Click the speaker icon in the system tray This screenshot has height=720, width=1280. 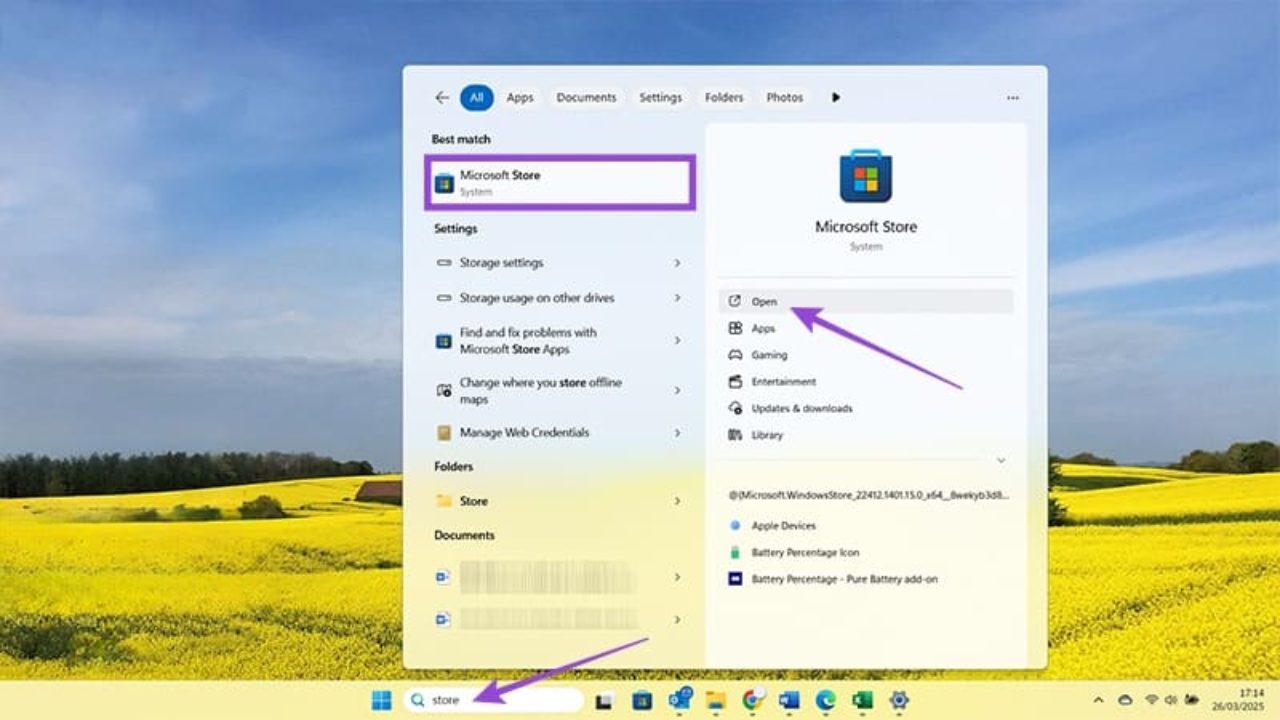tap(1170, 700)
